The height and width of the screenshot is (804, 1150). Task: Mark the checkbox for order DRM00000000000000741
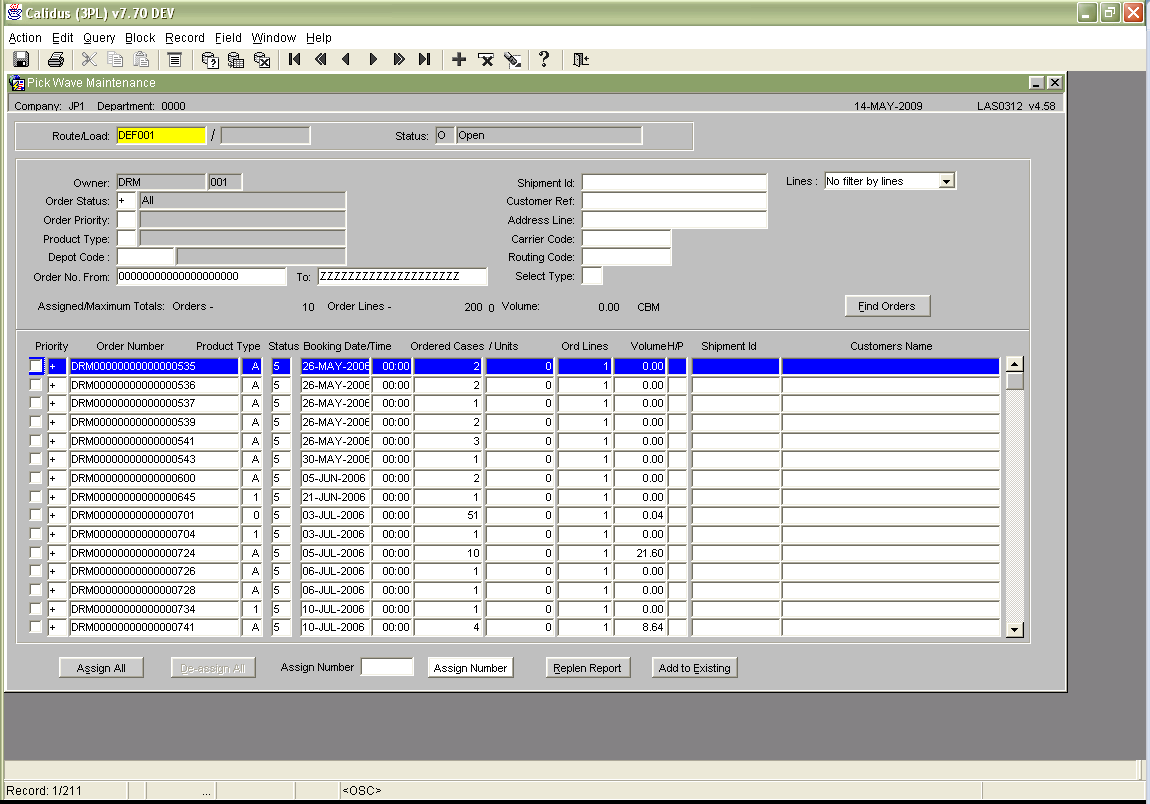pyautogui.click(x=36, y=627)
